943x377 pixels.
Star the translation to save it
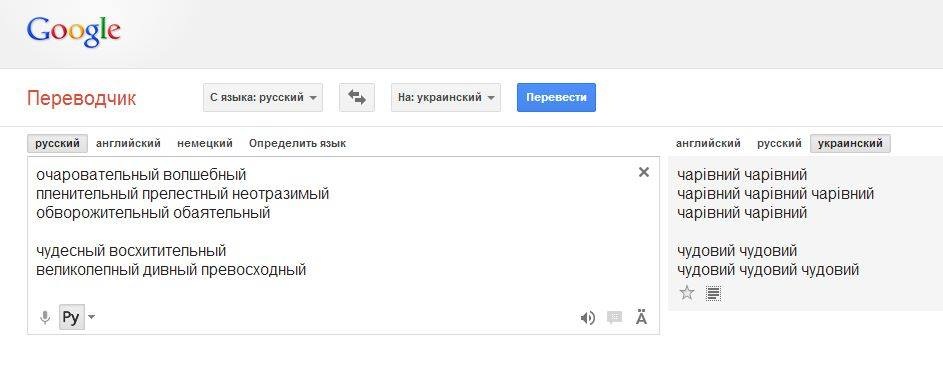[x=687, y=293]
